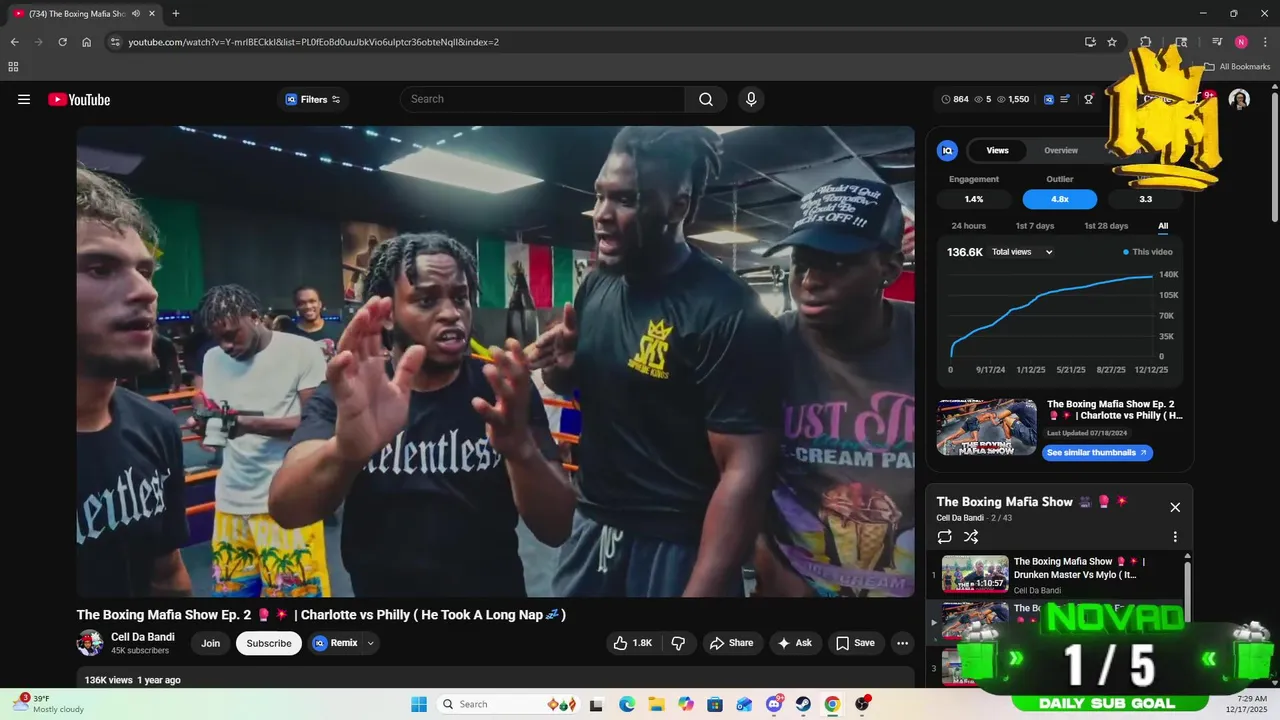Open the browser home page
The image size is (1280, 720).
tap(87, 42)
